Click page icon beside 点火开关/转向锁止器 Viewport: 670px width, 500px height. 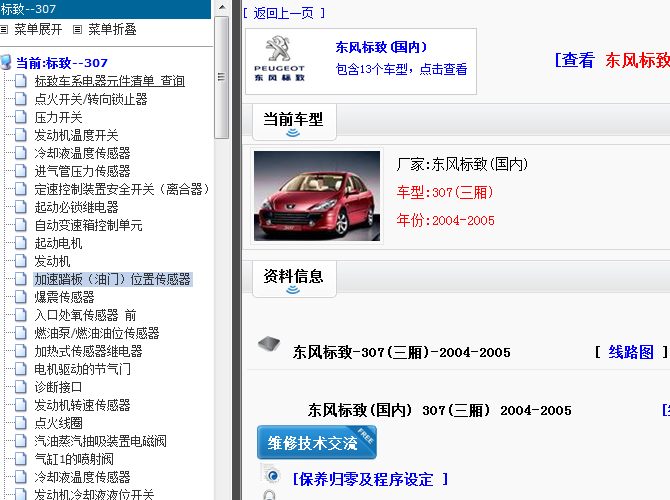[21, 99]
